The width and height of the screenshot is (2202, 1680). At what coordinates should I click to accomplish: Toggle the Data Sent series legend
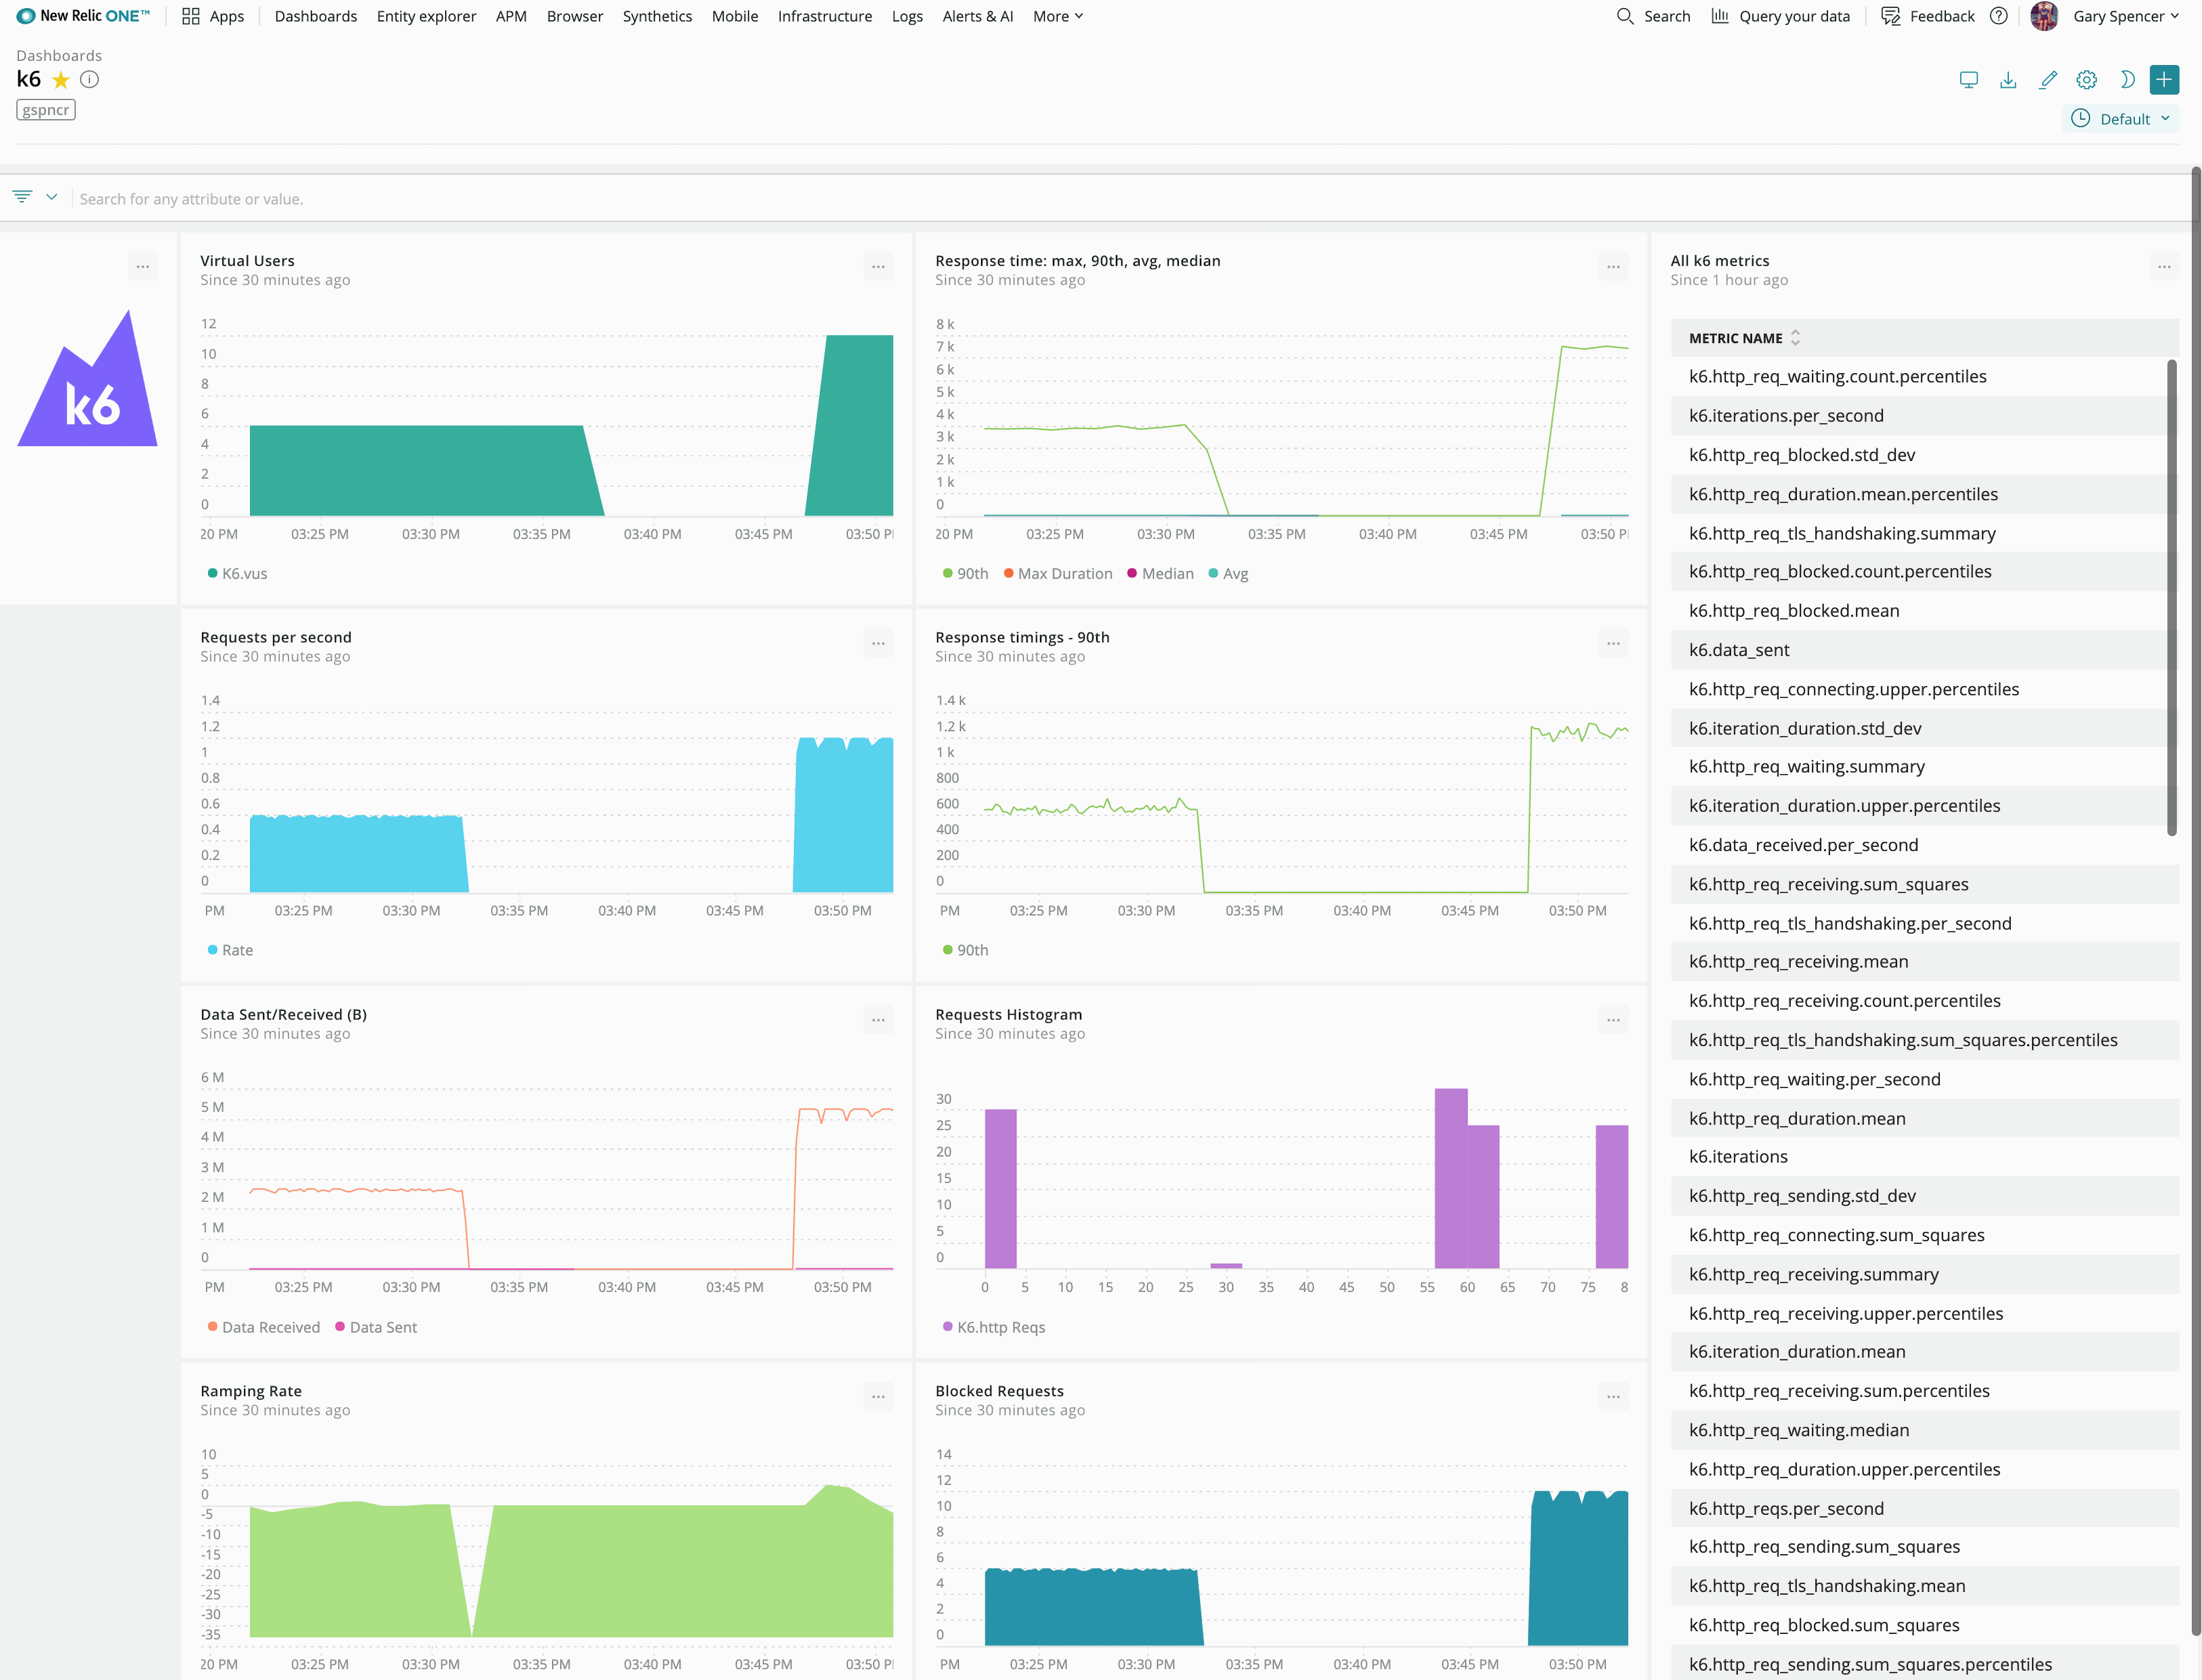coord(376,1327)
